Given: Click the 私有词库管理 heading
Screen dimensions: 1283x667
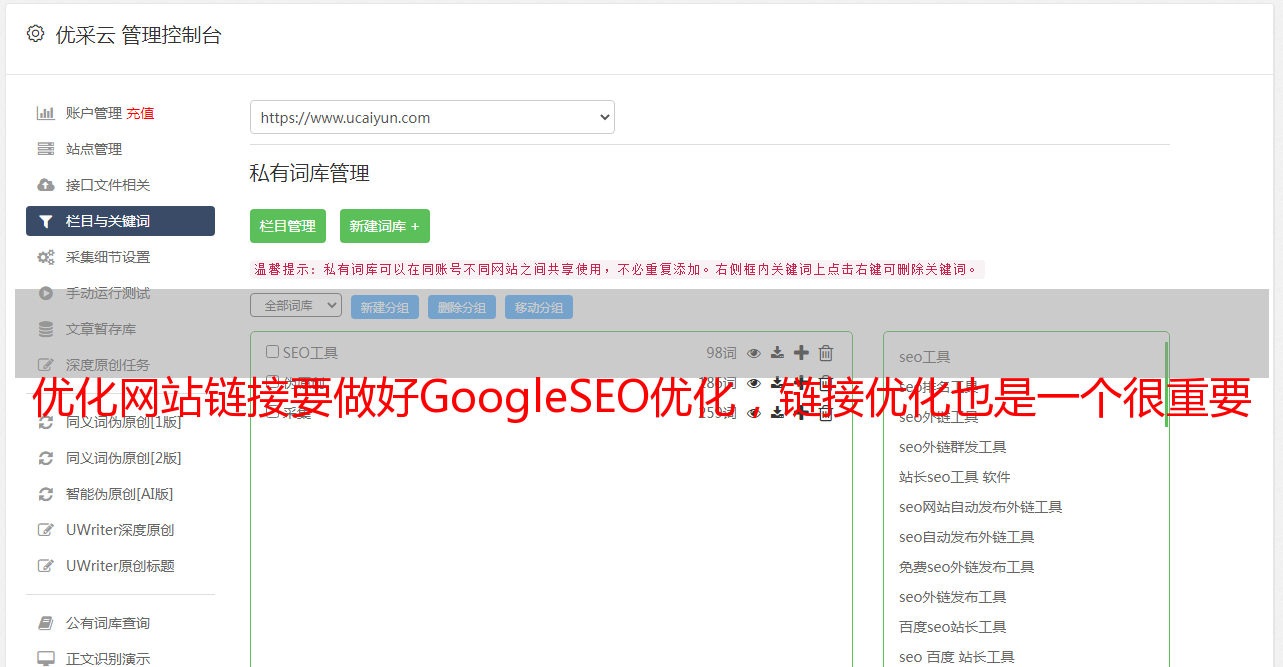Looking at the screenshot, I should (310, 173).
